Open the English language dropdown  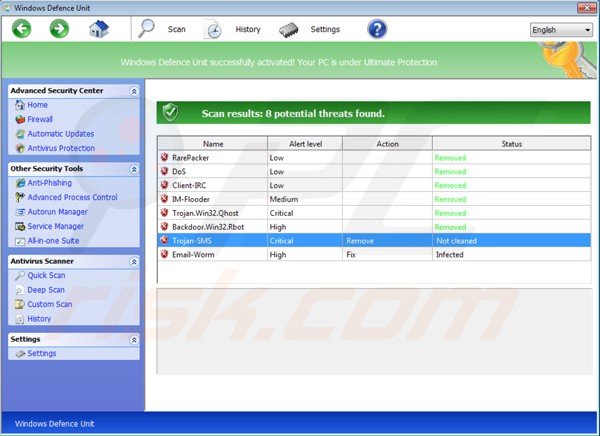[561, 30]
